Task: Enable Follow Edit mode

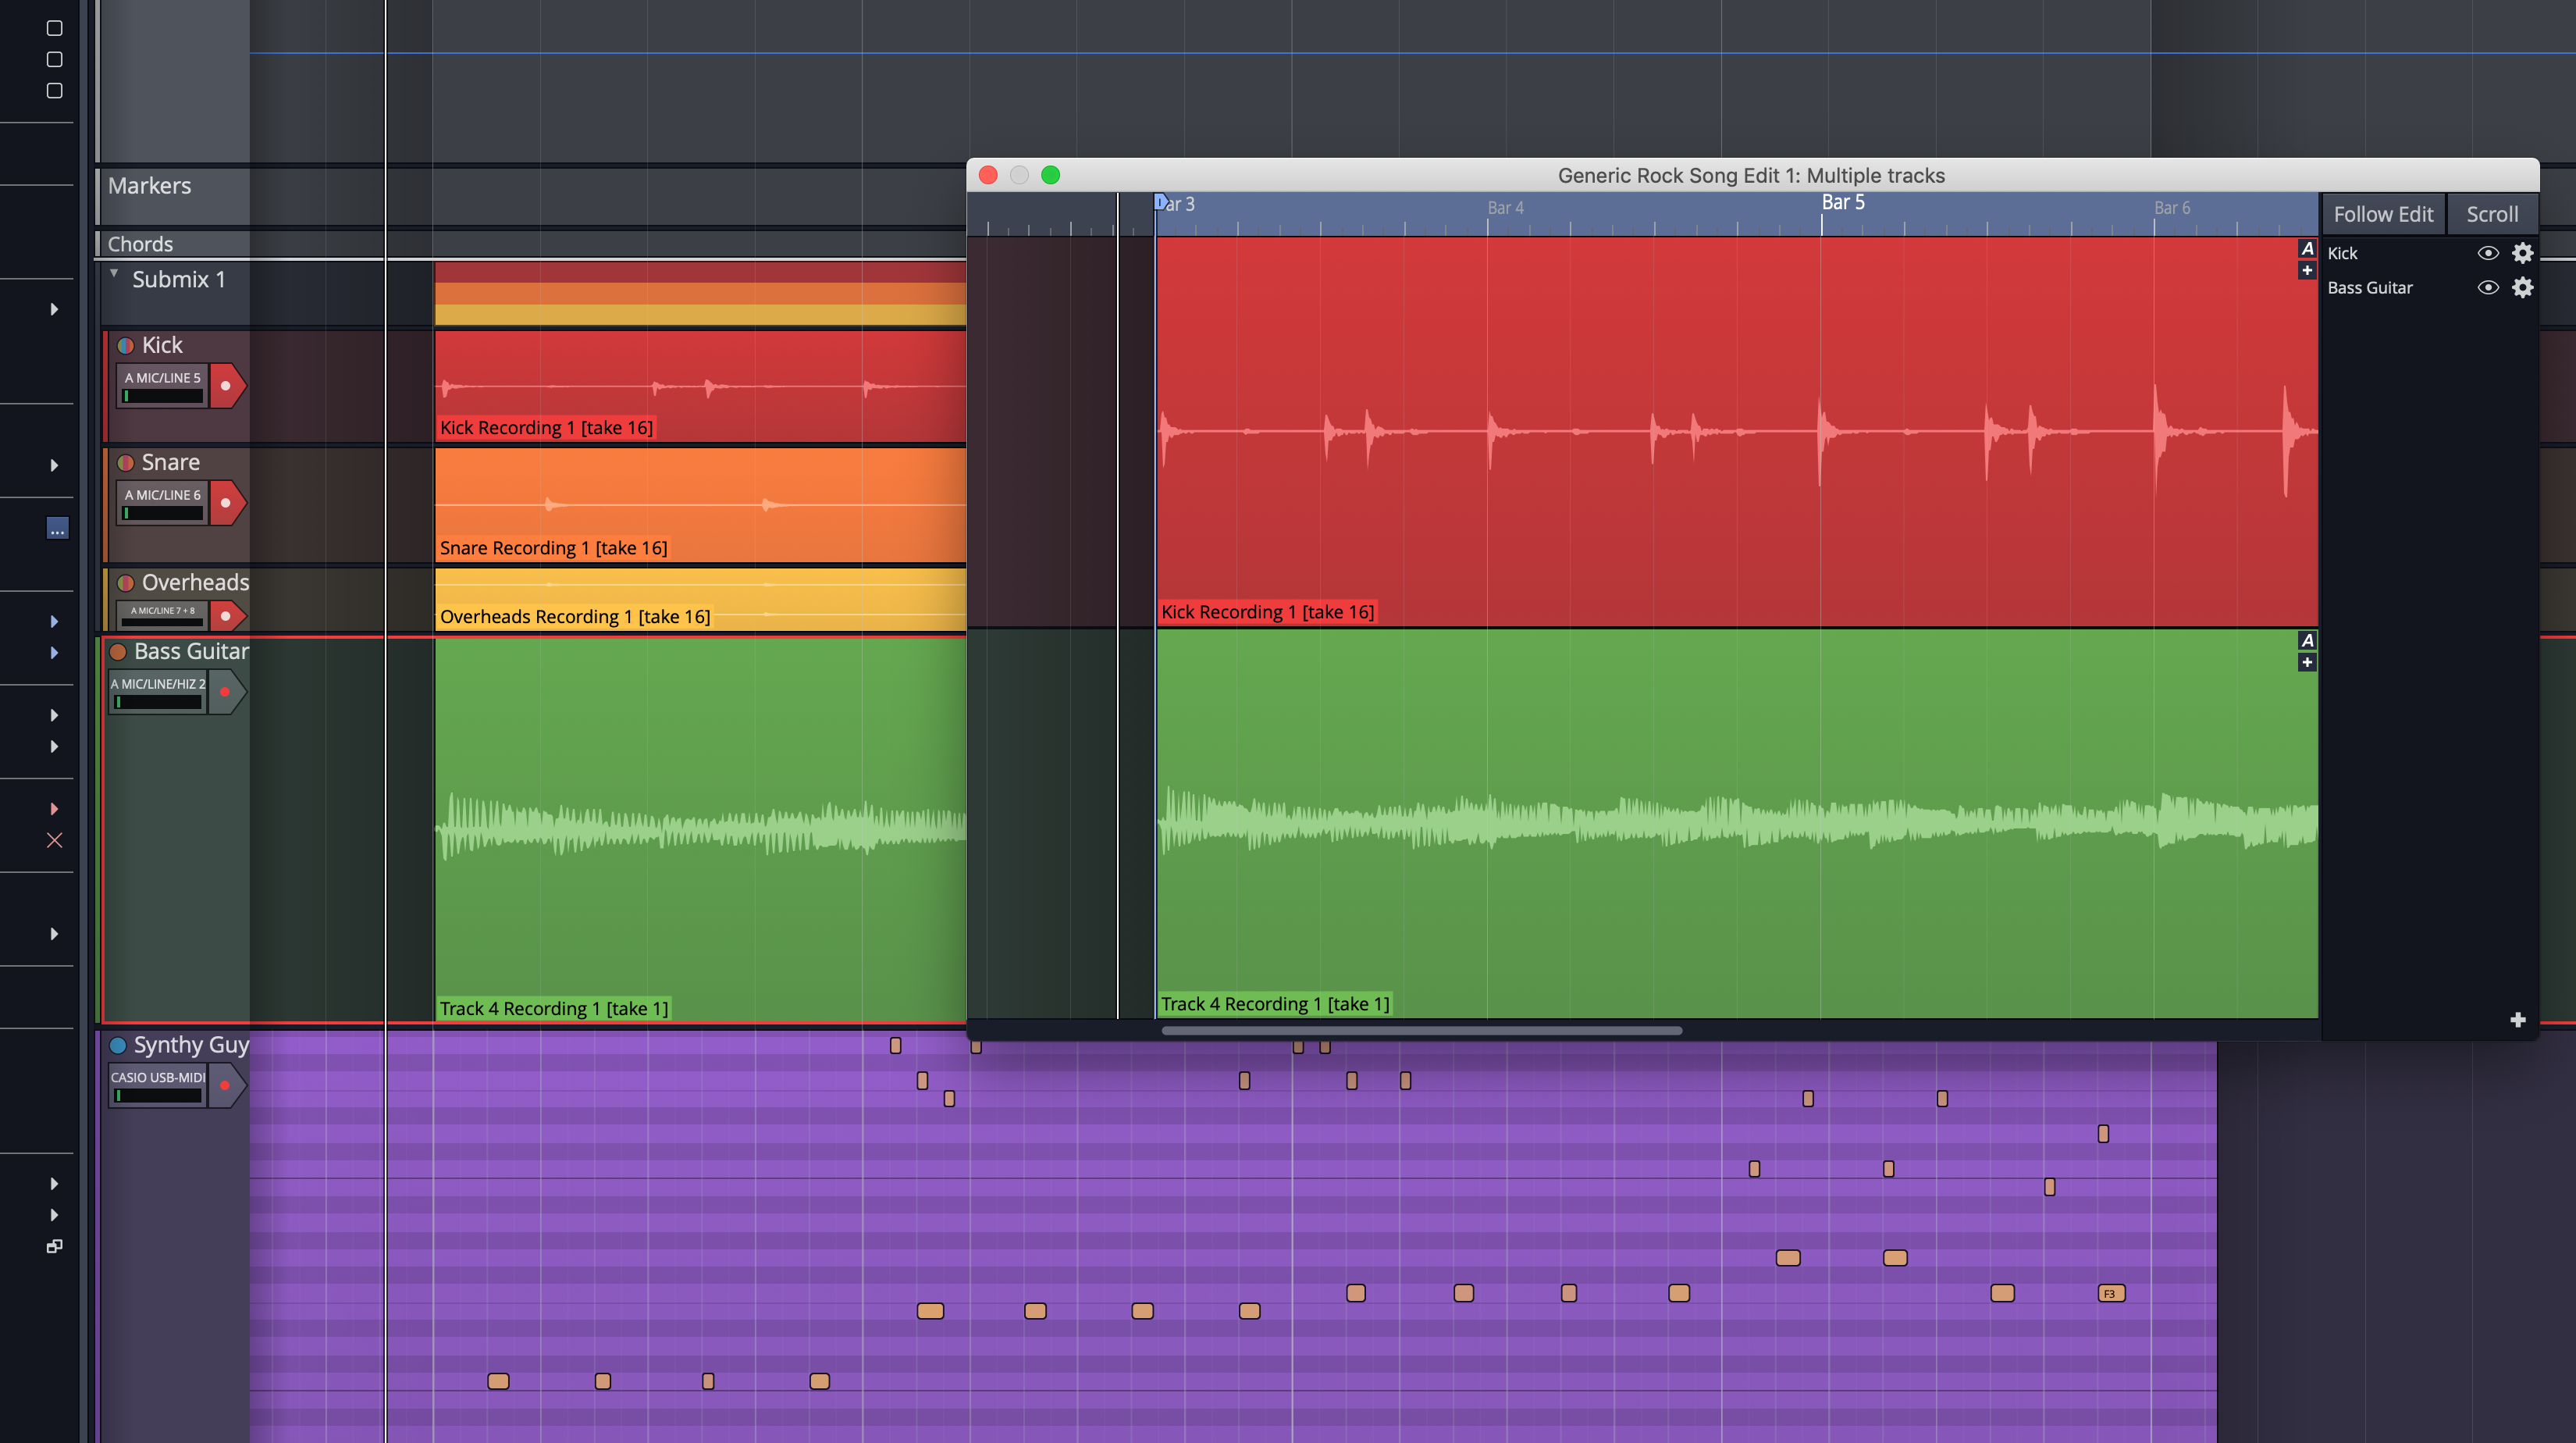Action: click(x=2383, y=213)
